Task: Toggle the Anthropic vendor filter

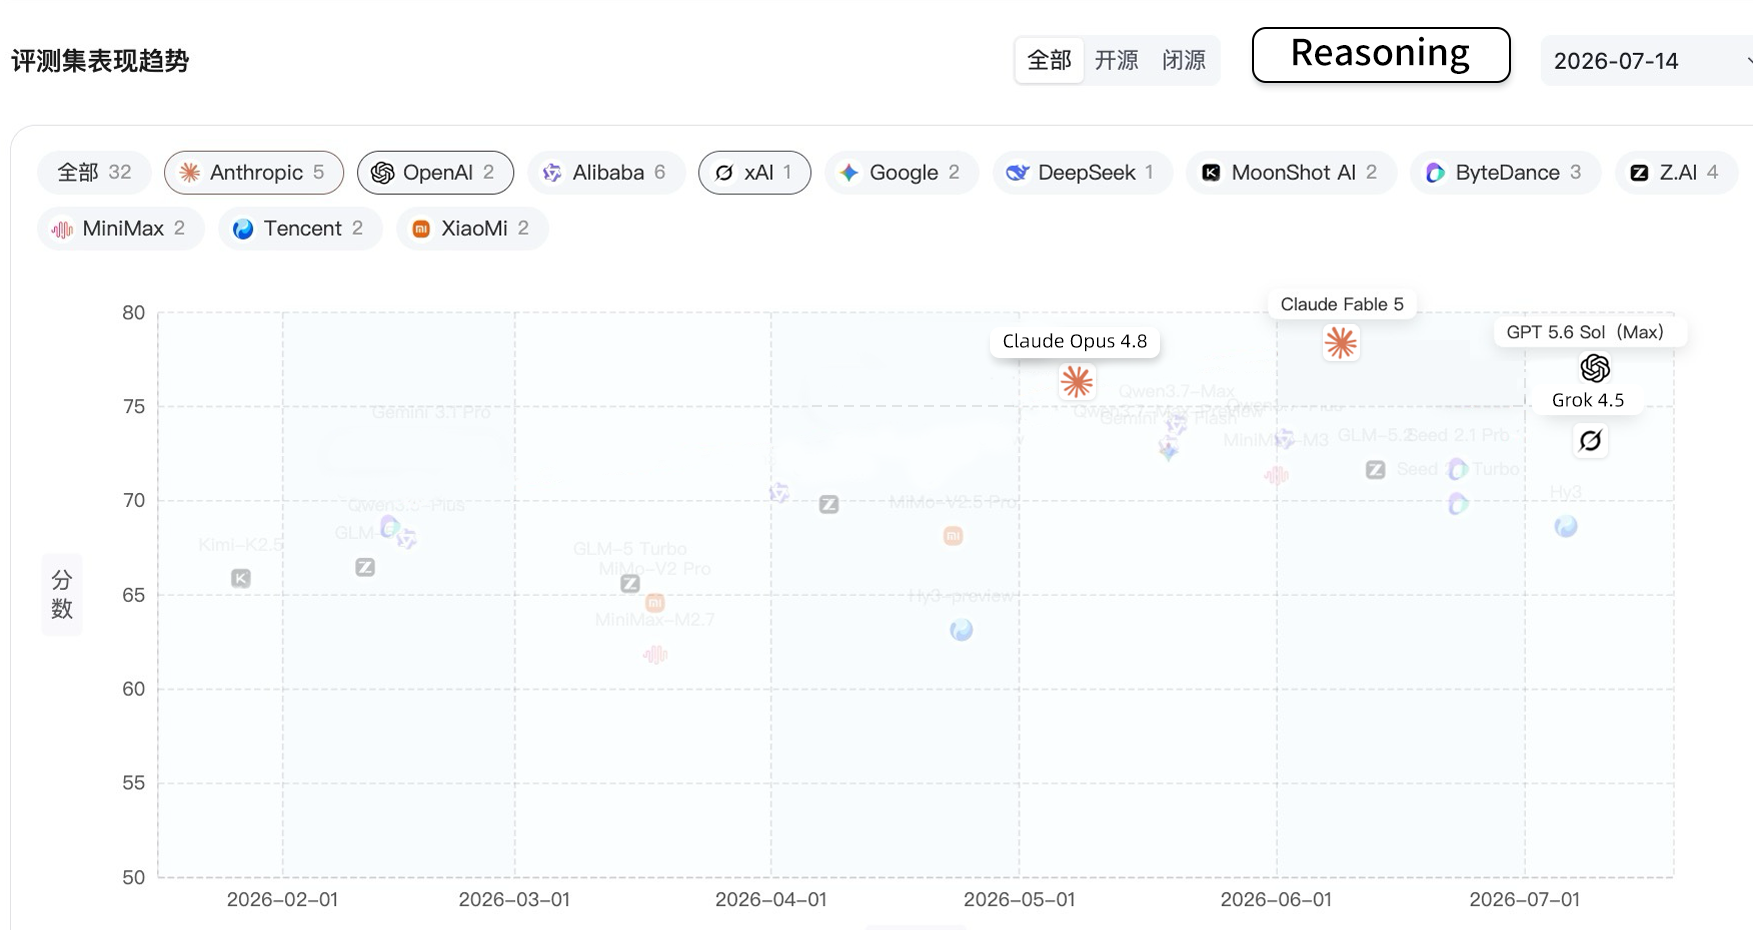Action: (x=254, y=172)
